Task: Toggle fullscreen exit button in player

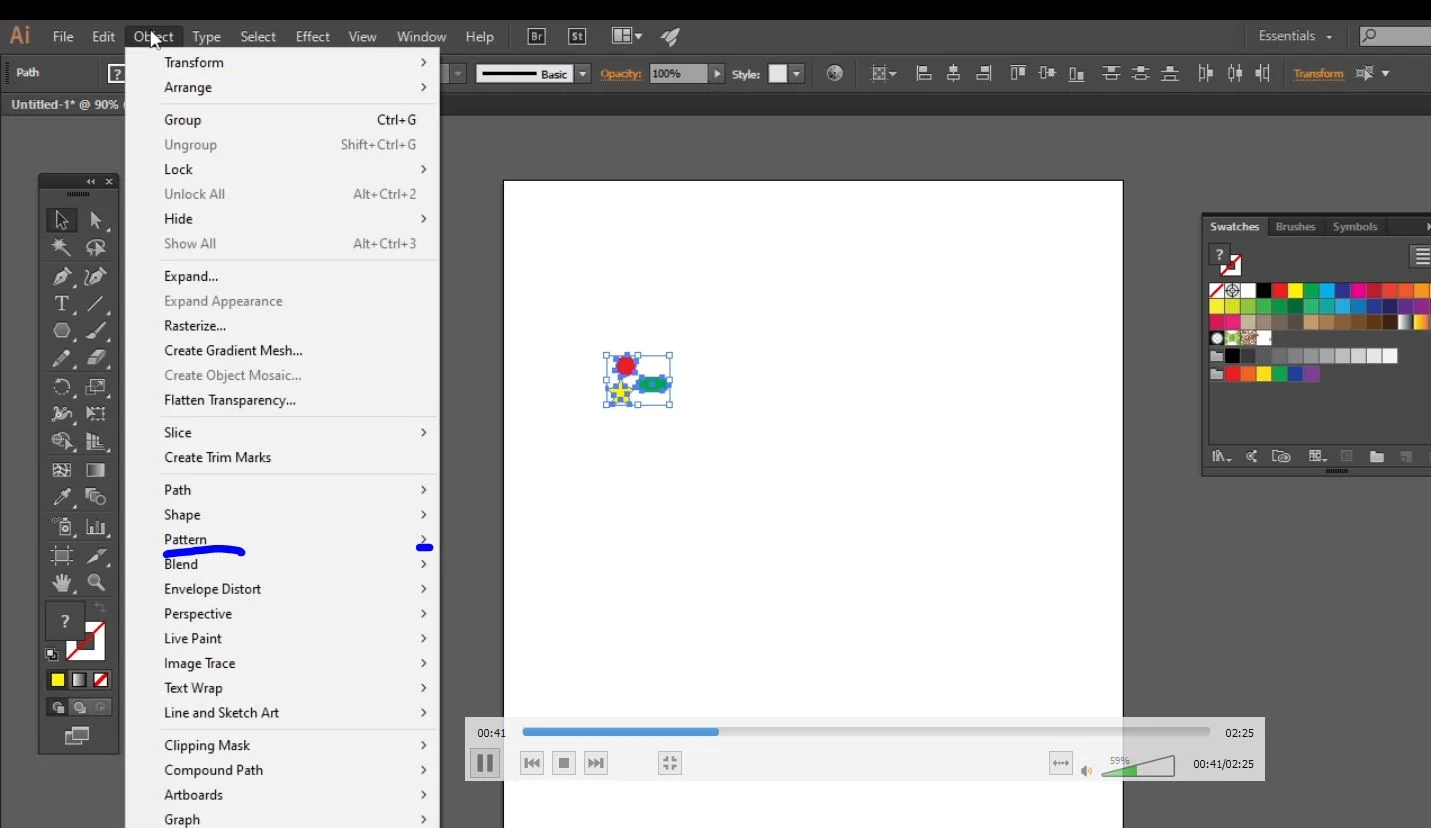Action: [669, 764]
